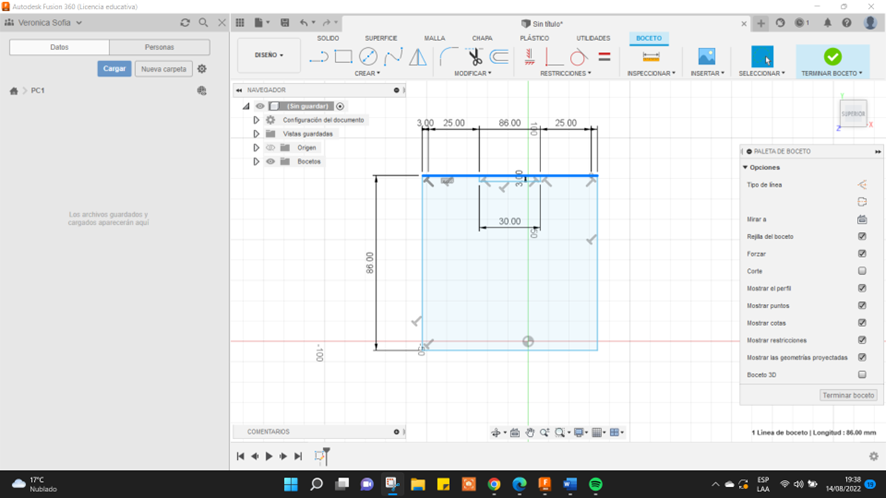Click the SUPERIOR view cube
The height and width of the screenshot is (498, 886).
[853, 114]
